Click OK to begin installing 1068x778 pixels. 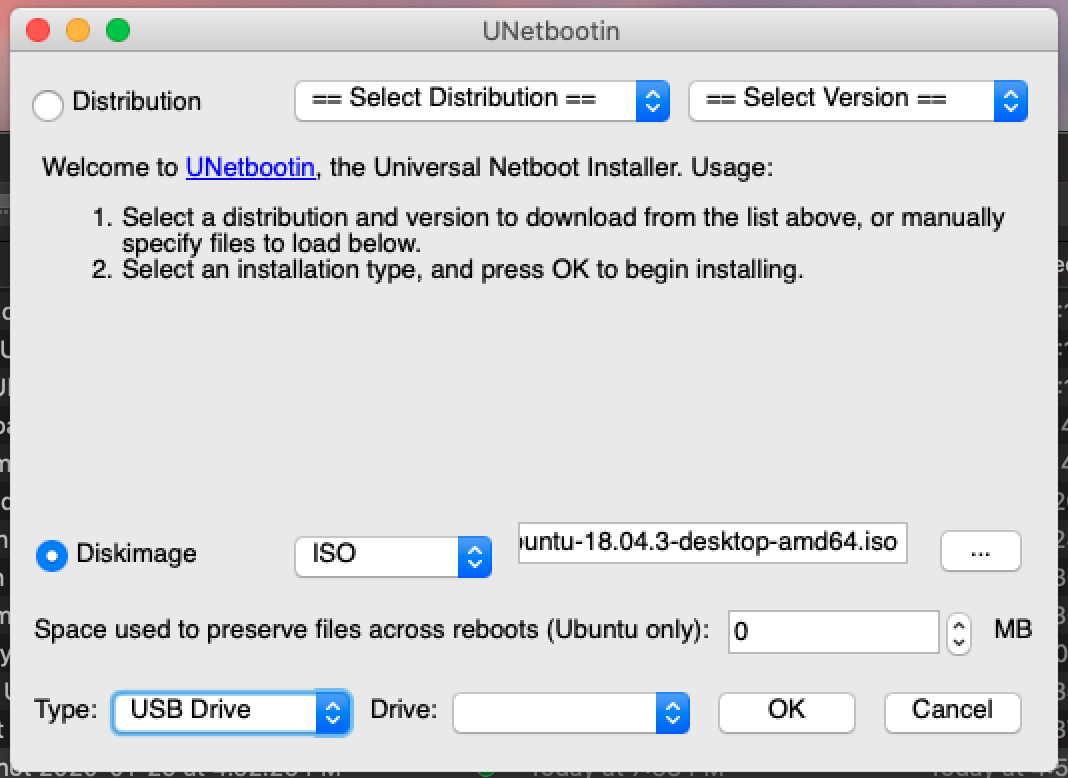(x=786, y=713)
